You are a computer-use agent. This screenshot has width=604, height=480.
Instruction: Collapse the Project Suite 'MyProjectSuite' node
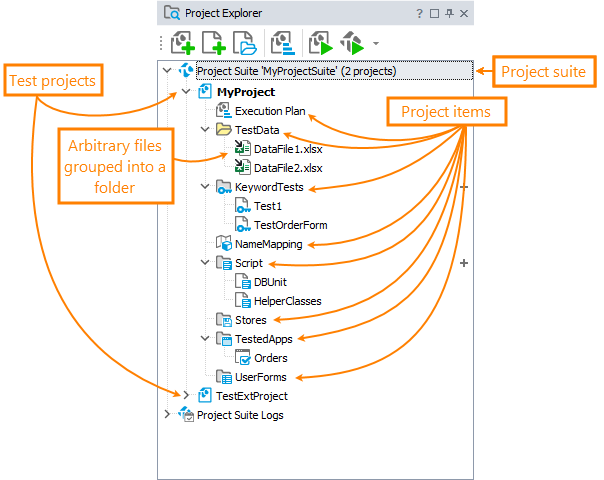pyautogui.click(x=167, y=71)
